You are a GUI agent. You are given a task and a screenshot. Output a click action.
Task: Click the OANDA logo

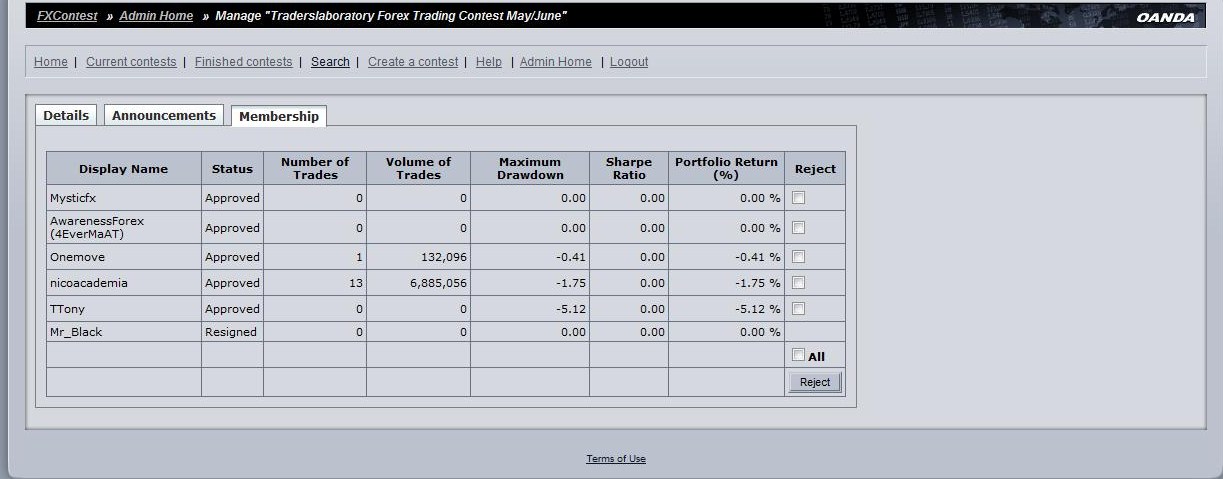1166,17
